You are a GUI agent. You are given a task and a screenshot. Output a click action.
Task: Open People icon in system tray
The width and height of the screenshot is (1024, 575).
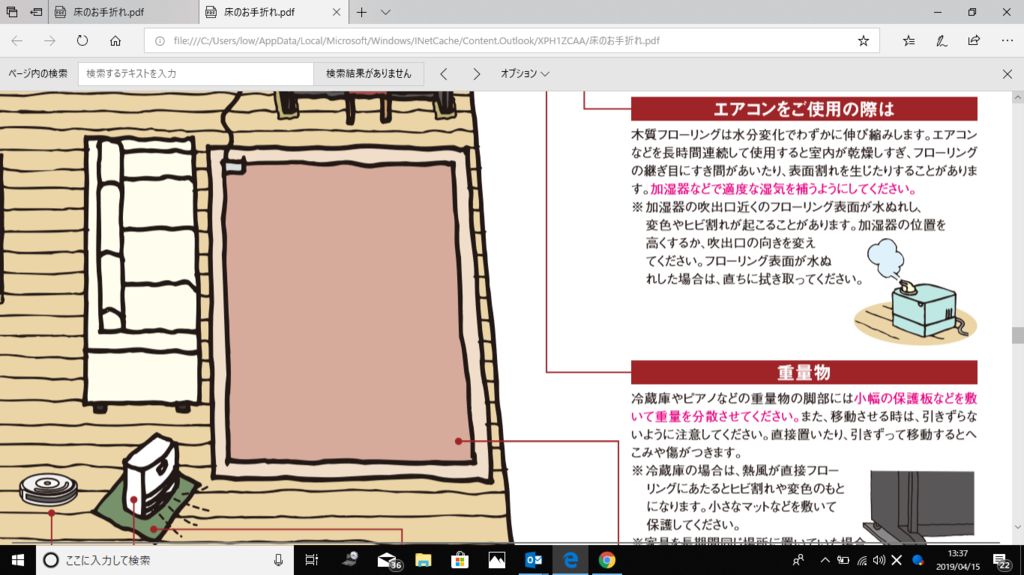pos(798,560)
